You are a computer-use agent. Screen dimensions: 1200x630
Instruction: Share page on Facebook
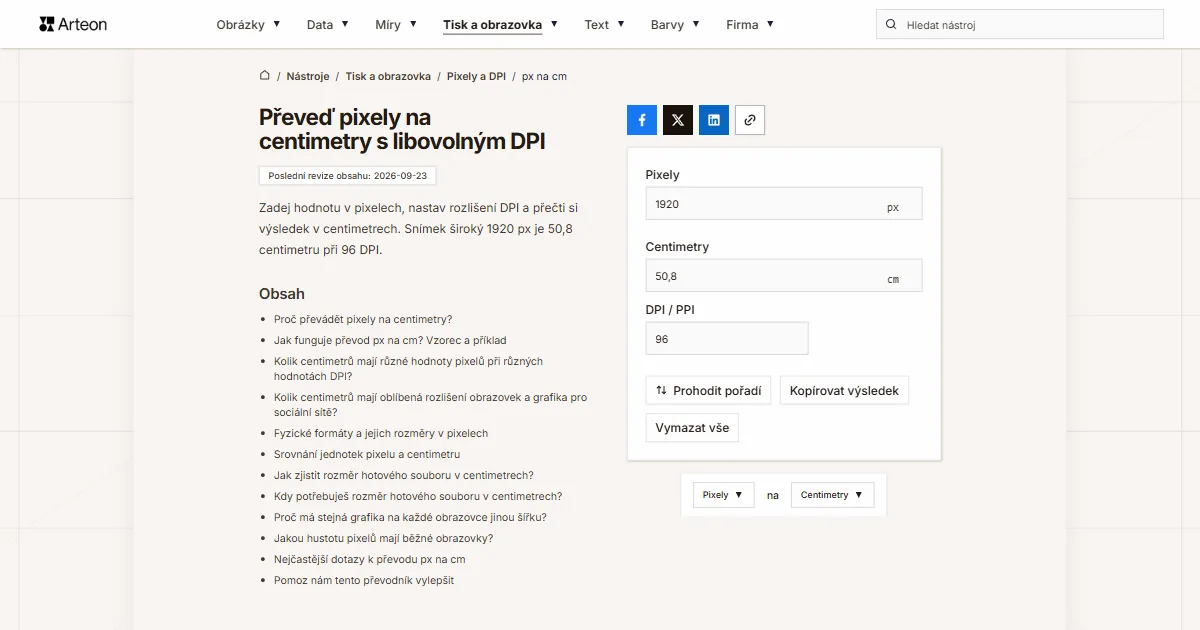coord(642,120)
